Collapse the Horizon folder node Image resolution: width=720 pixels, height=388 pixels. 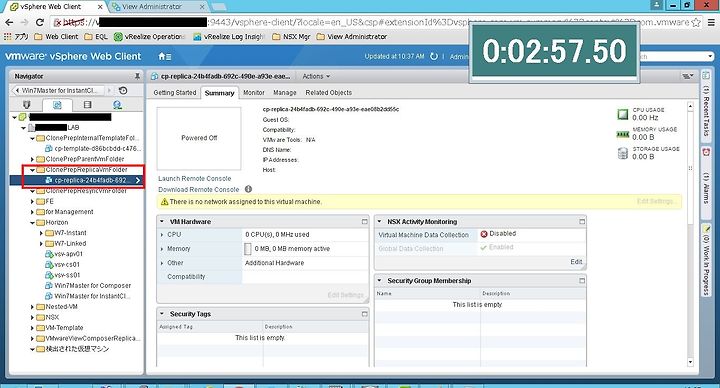pyautogui.click(x=33, y=223)
